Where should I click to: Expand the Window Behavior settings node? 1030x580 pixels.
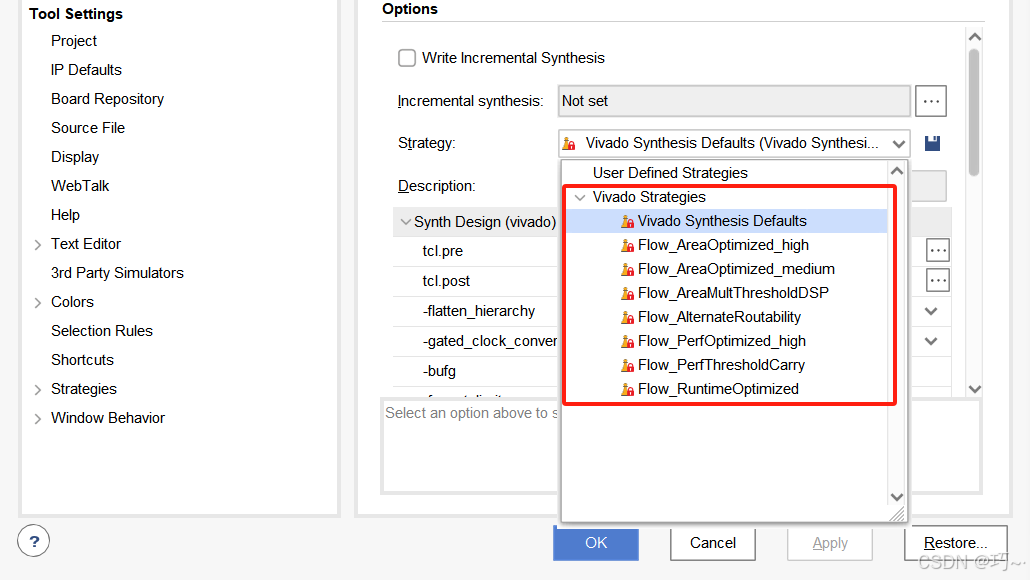[37, 418]
